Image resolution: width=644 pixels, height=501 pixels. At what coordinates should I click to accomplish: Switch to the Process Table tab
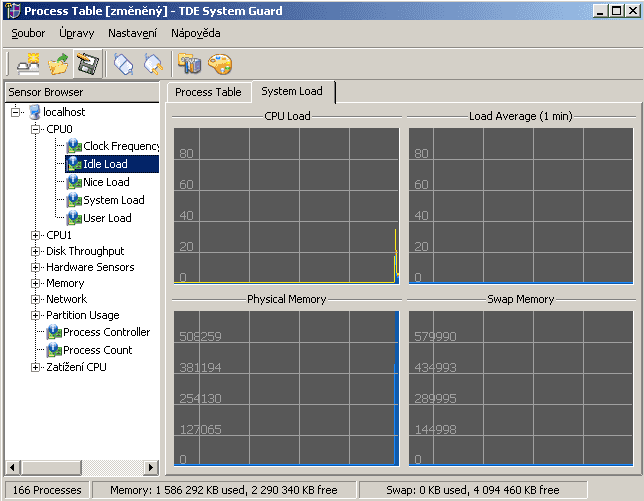(208, 92)
